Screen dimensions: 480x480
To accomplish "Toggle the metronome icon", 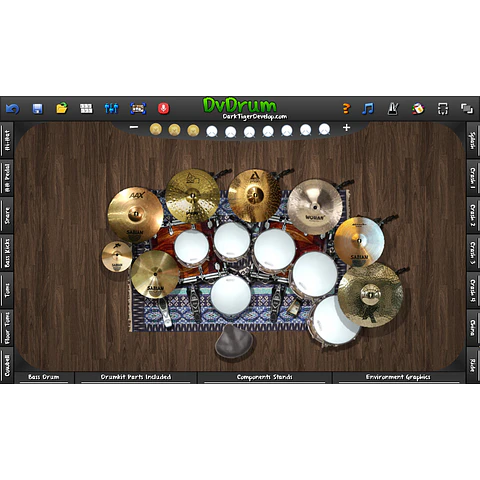I will point(393,109).
